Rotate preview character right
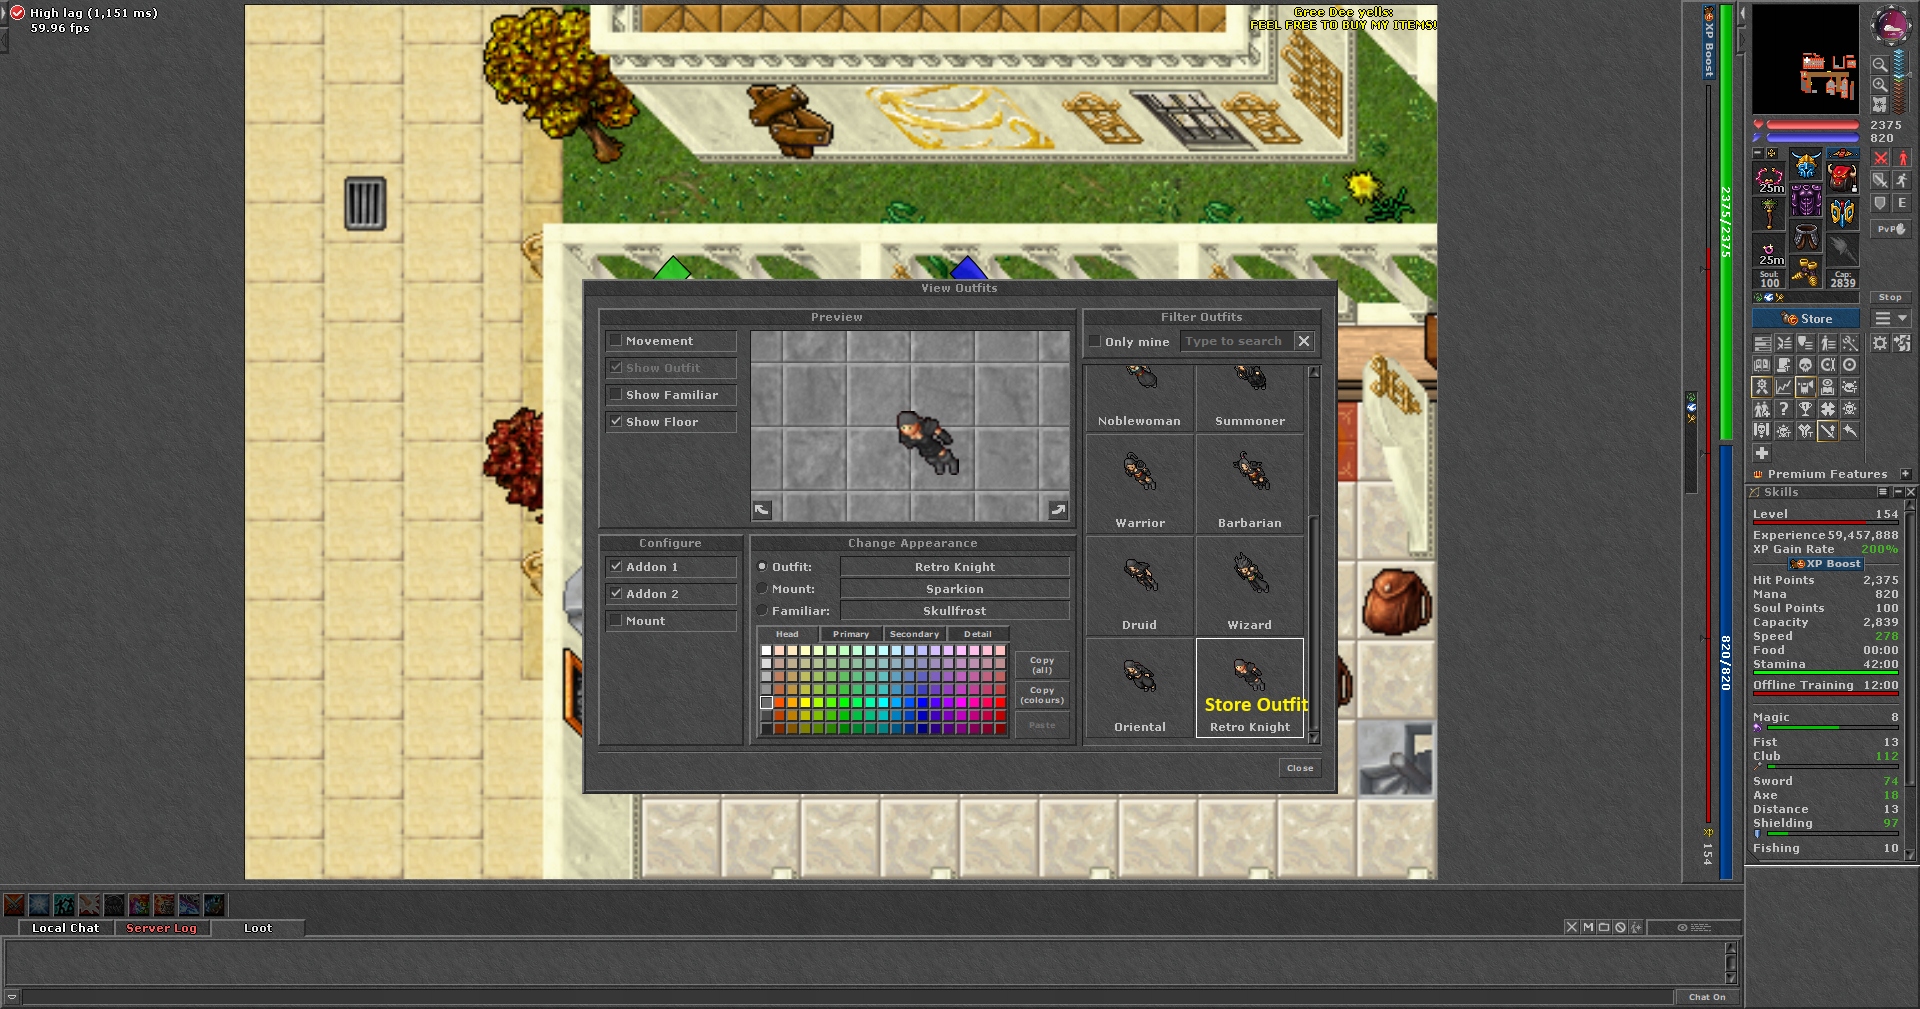This screenshot has height=1009, width=1920. [x=1058, y=510]
